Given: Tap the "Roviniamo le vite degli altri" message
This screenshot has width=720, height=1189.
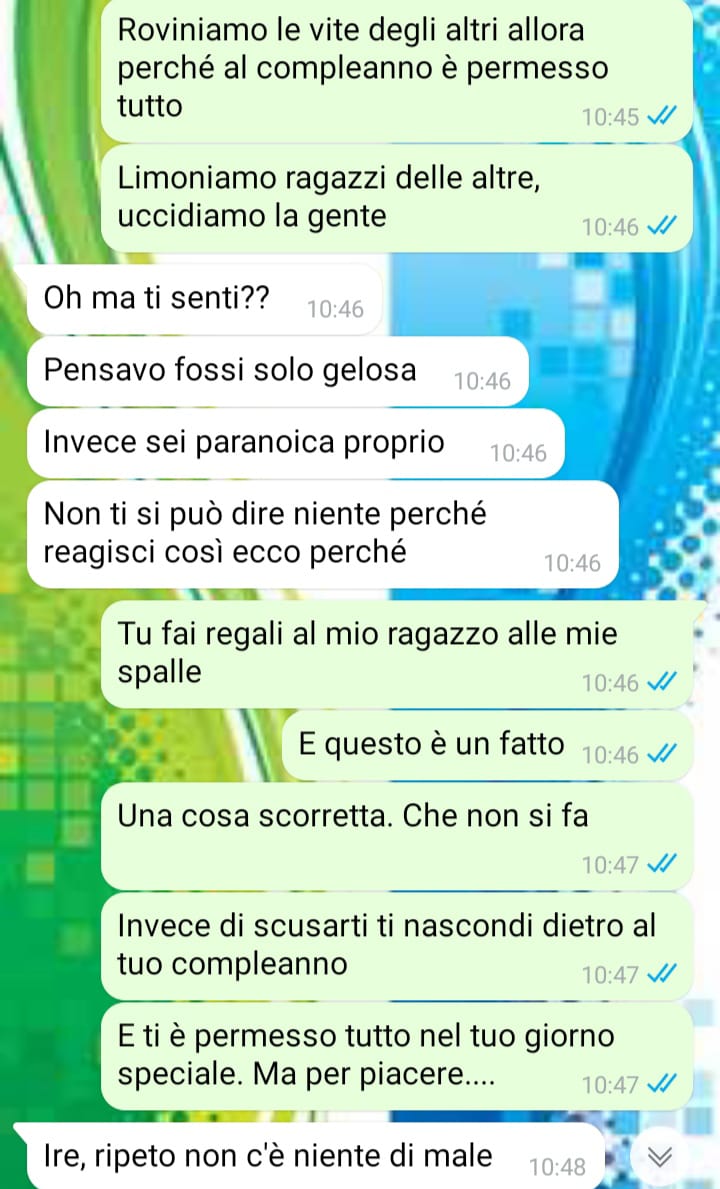Looking at the screenshot, I should pos(396,70).
